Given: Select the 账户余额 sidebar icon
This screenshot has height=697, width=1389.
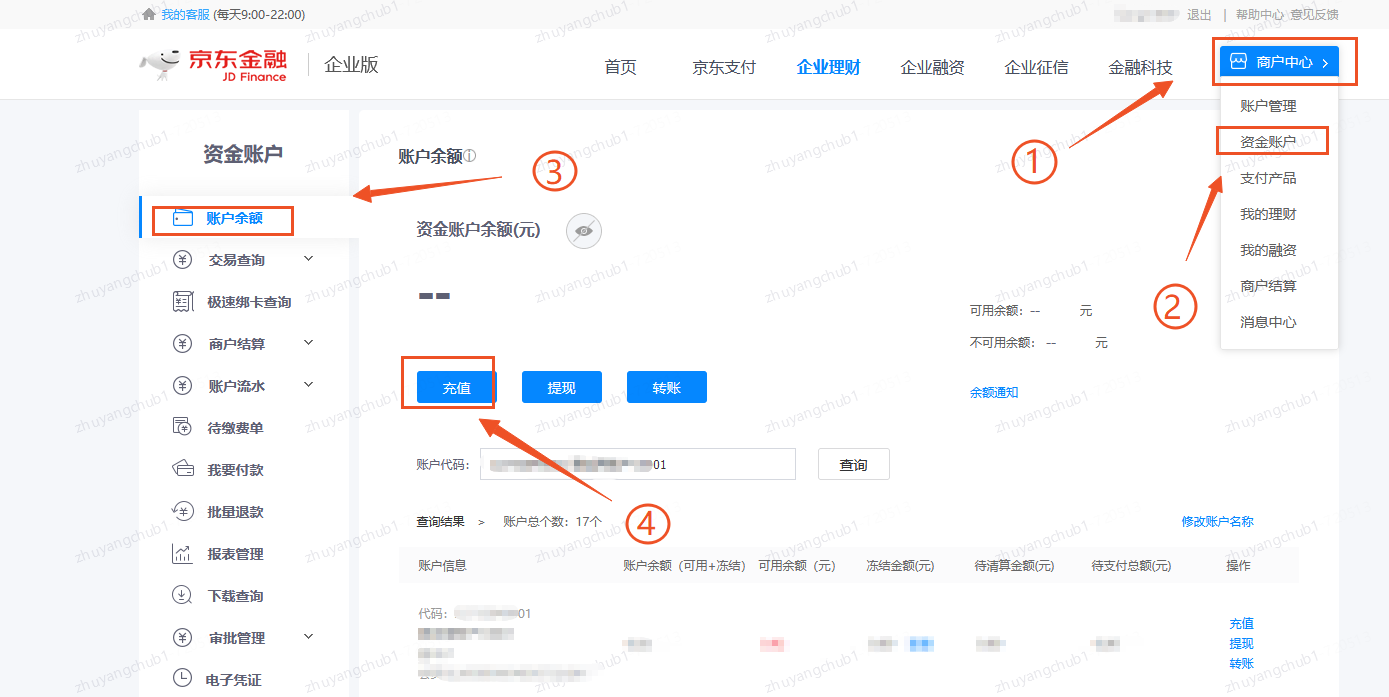Looking at the screenshot, I should [182, 219].
